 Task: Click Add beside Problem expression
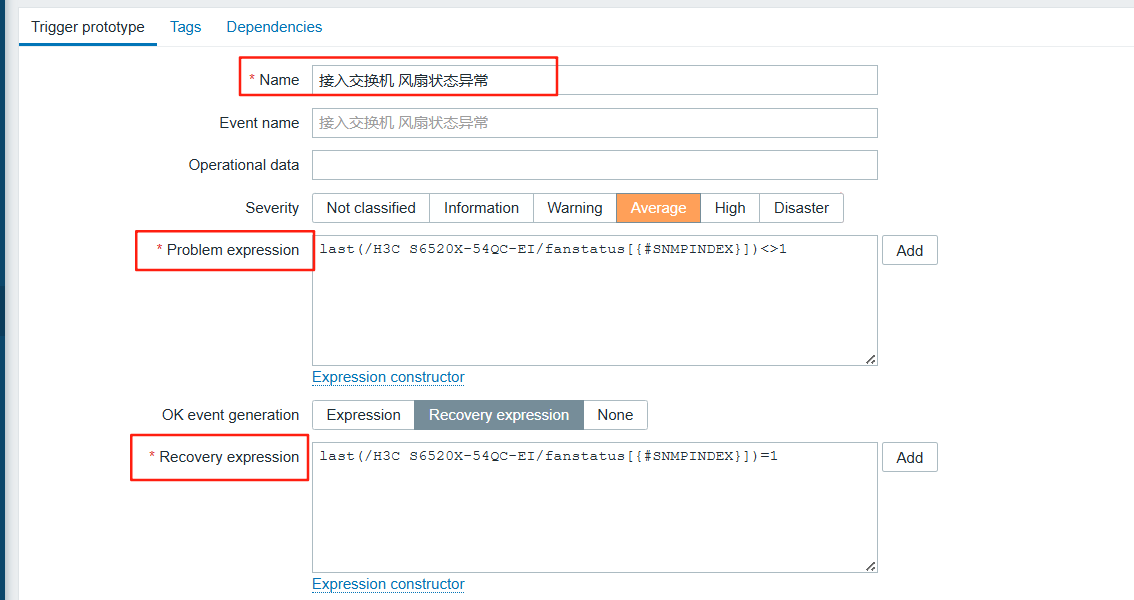coord(909,251)
